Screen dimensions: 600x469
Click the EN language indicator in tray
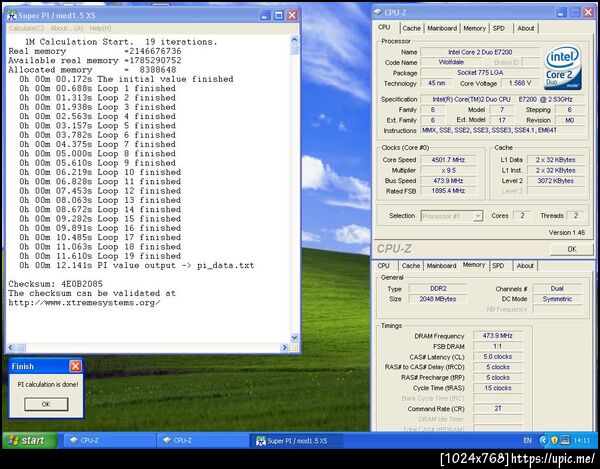pos(527,441)
